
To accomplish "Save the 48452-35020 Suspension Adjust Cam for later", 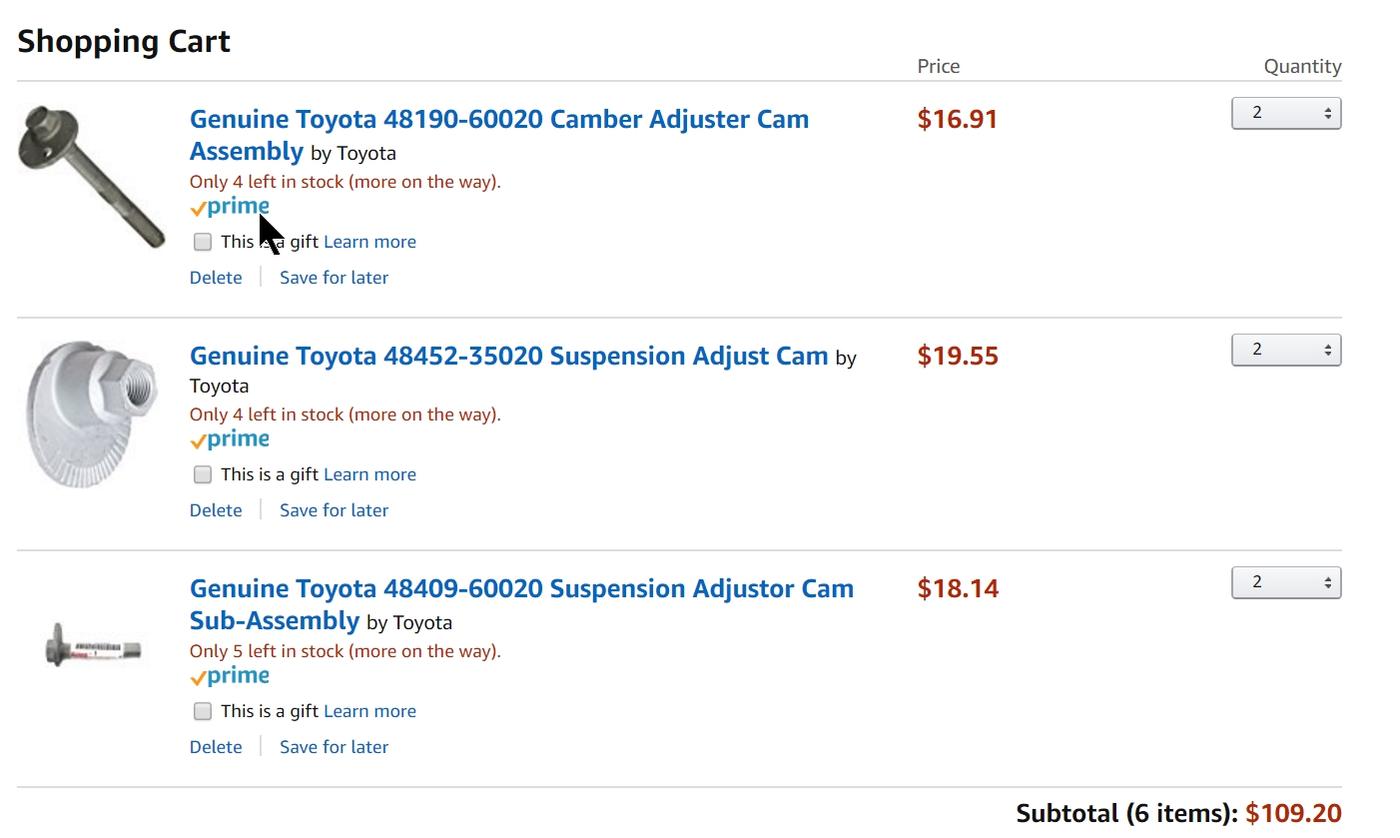I will (334, 511).
